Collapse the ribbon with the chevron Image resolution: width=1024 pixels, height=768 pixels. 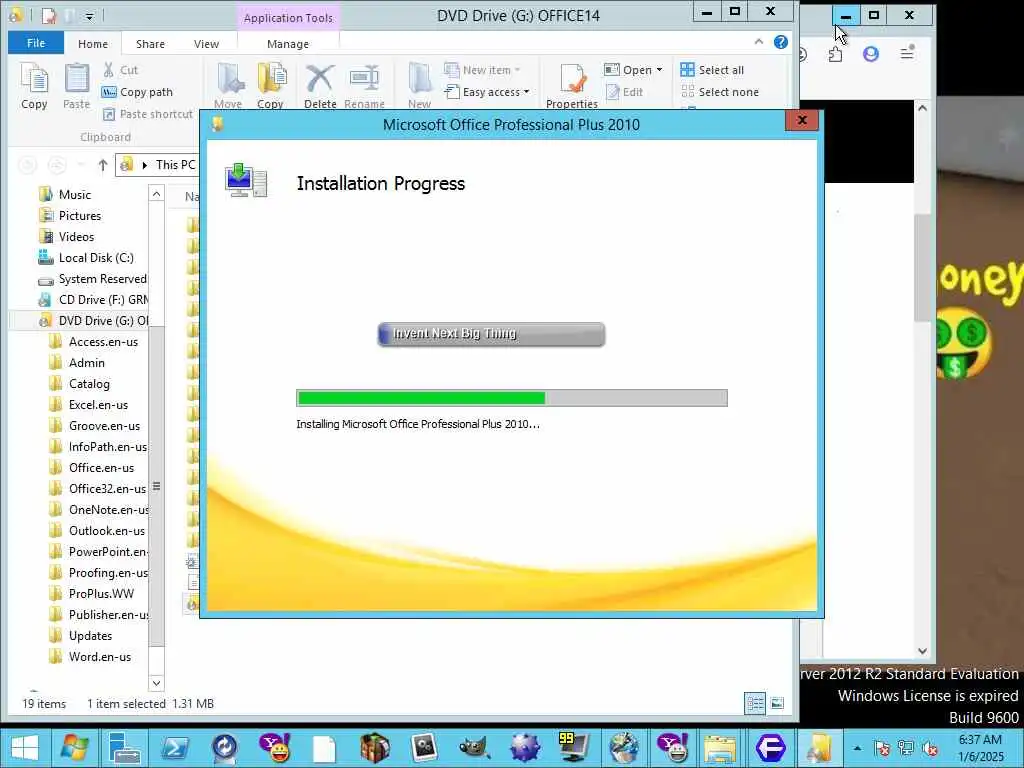point(759,42)
